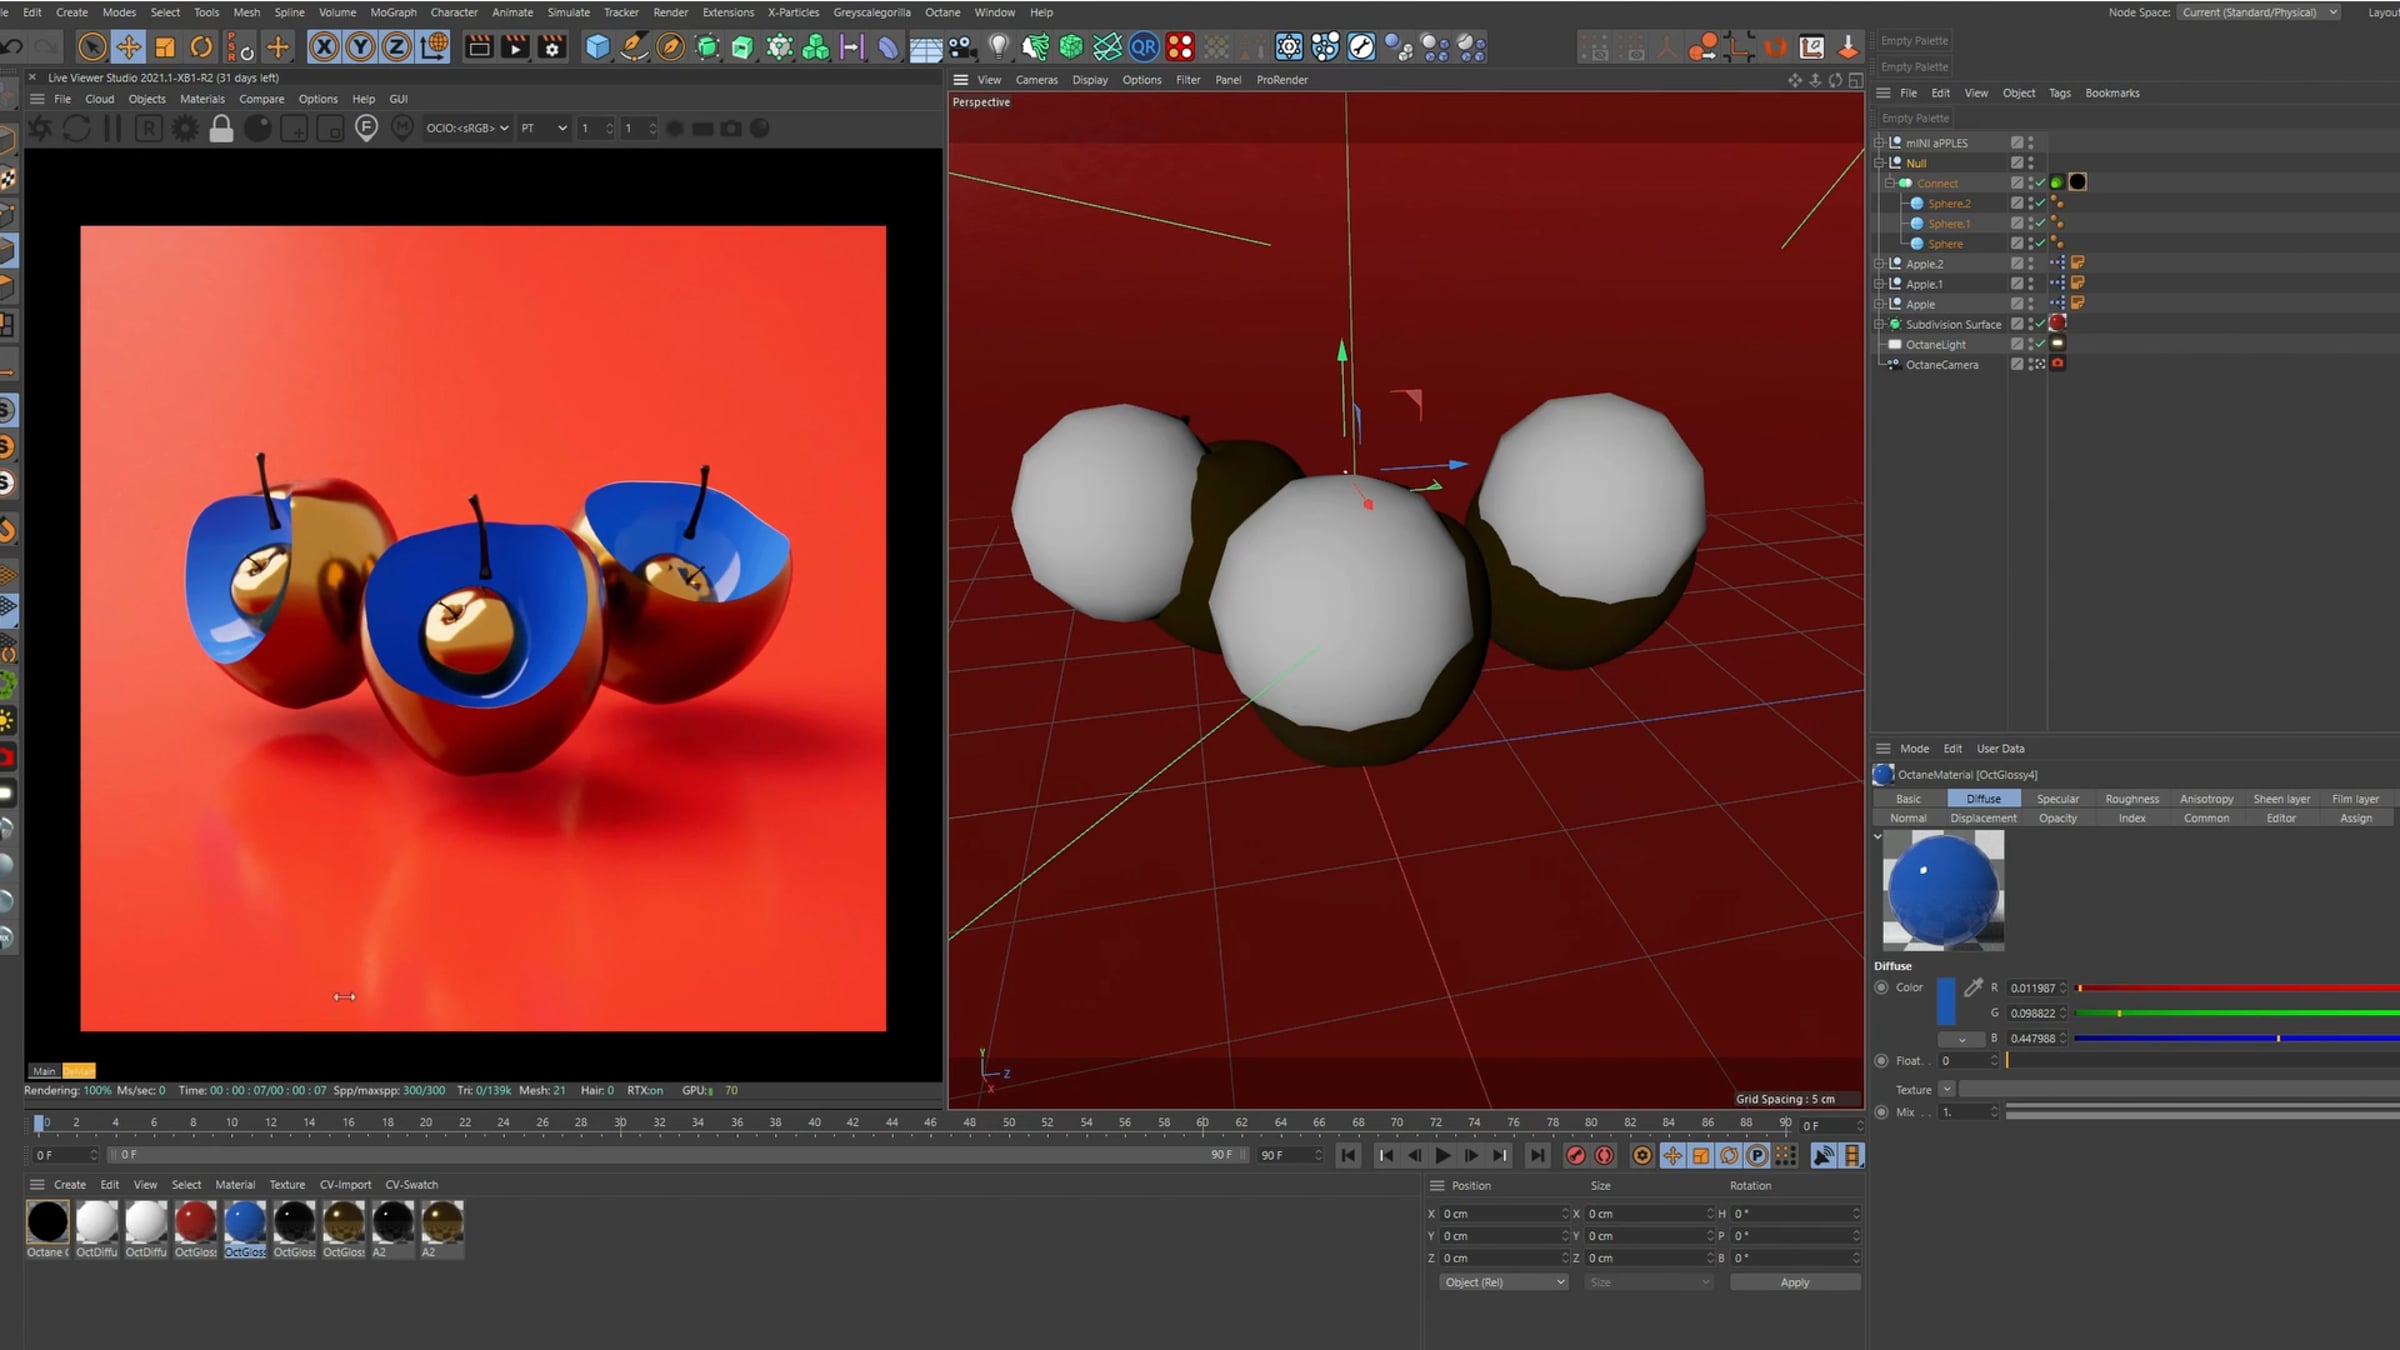Pick color with the Diffuse eyedropper icon
This screenshot has width=2400, height=1350.
coord(1973,988)
